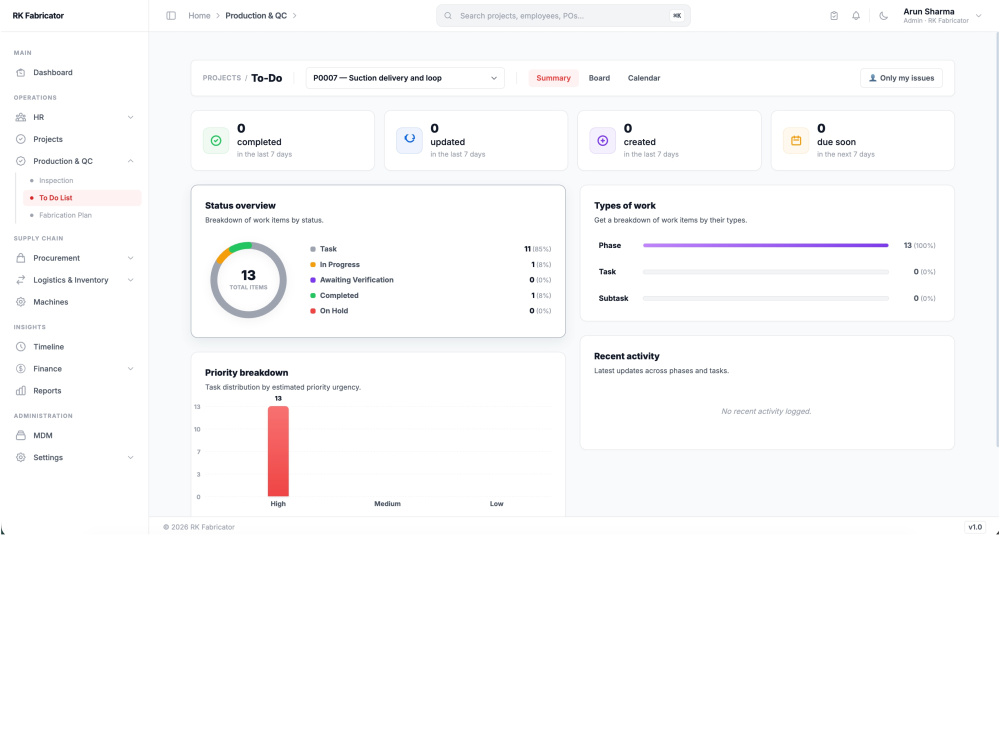Click the Subtask gray progress bar
The height and width of the screenshot is (750, 1000).
point(765,298)
